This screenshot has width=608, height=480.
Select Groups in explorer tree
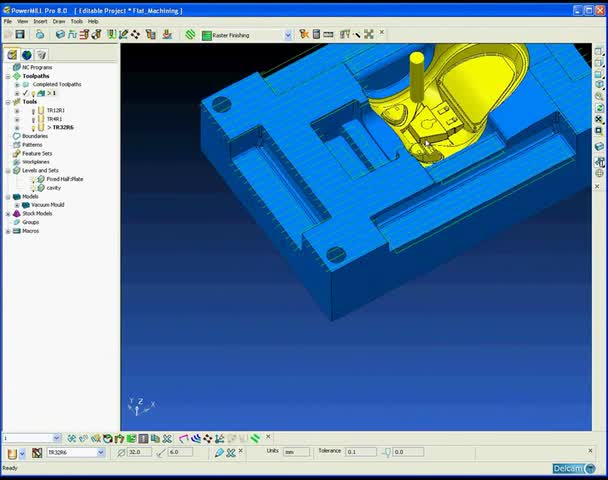click(x=31, y=223)
